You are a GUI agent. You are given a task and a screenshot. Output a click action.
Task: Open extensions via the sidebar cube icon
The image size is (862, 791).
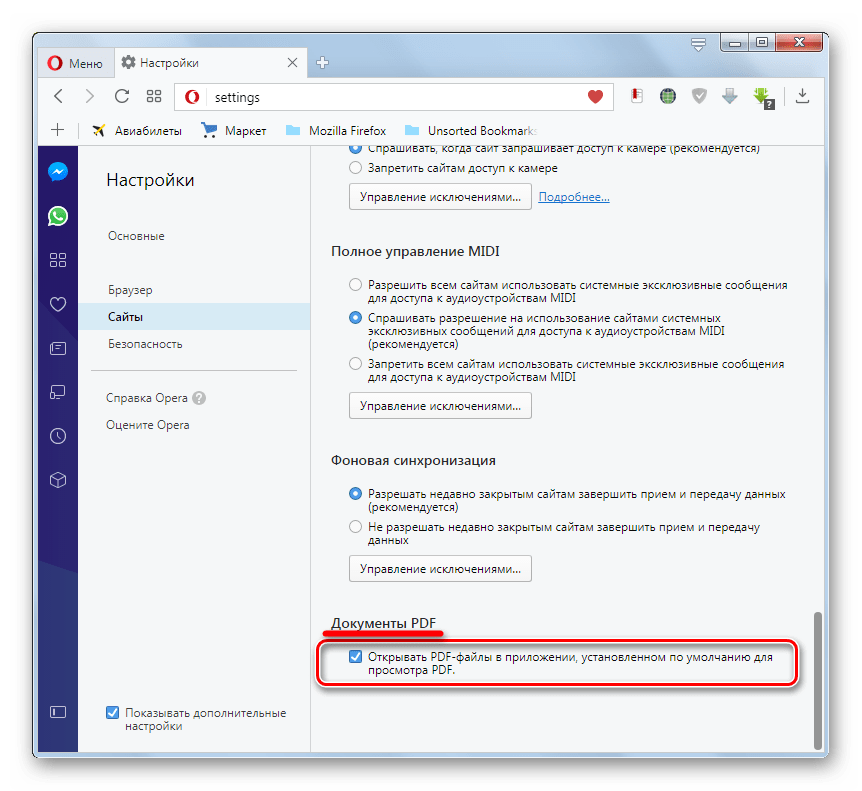(58, 480)
